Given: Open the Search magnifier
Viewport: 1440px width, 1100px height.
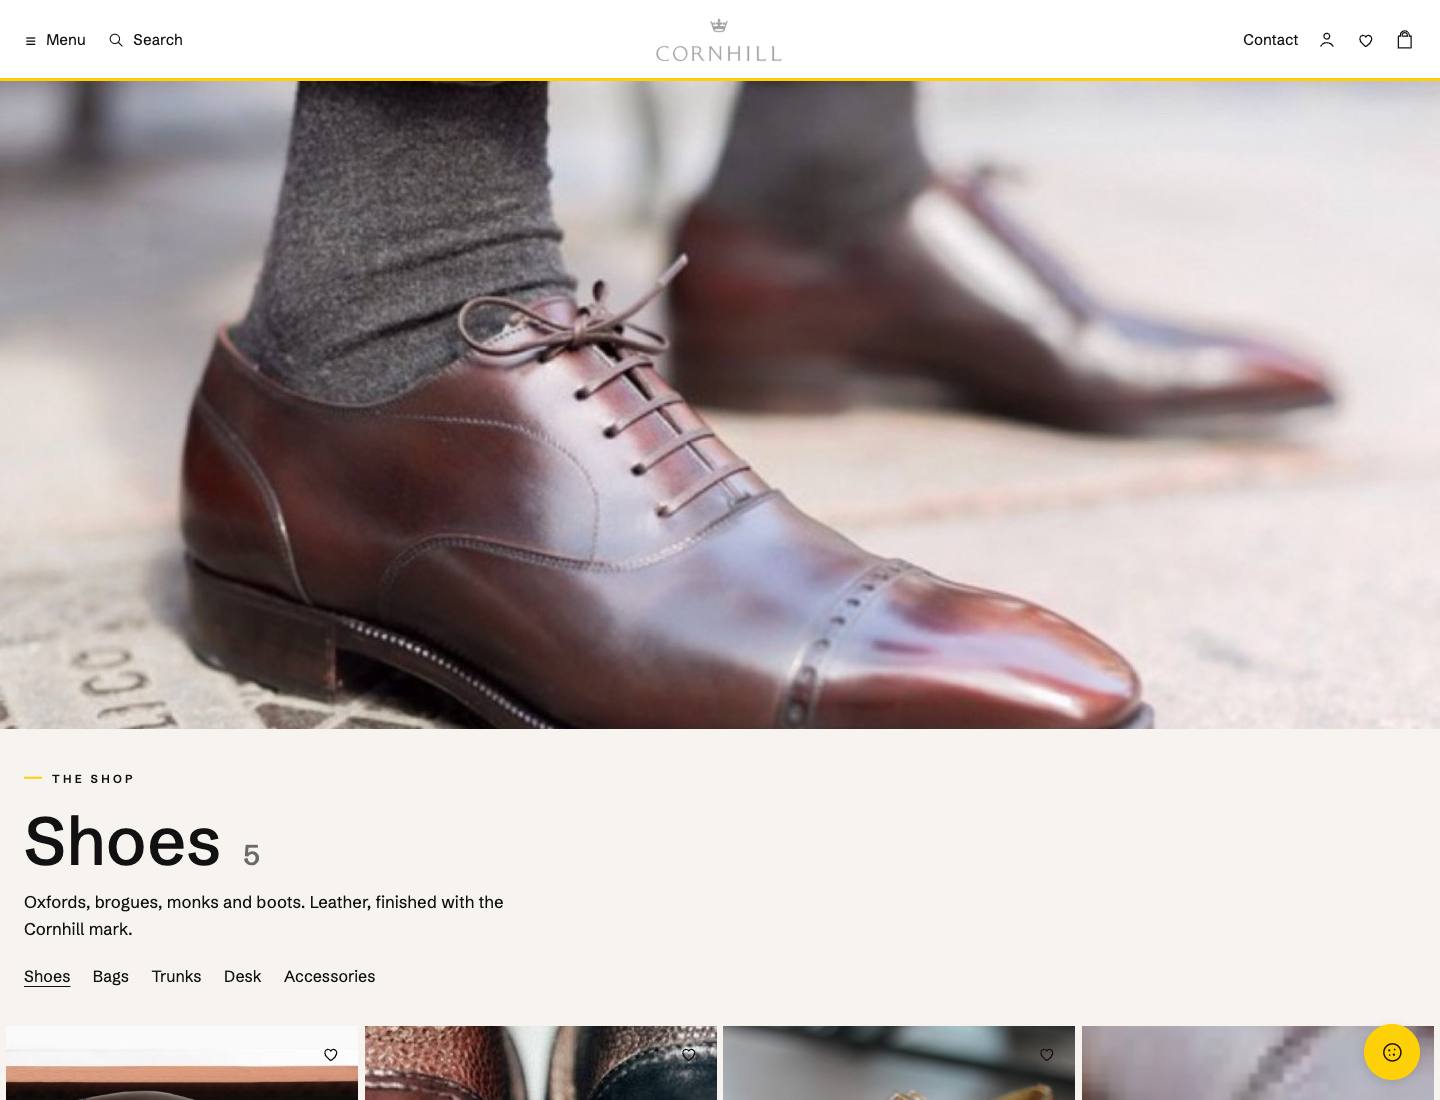Looking at the screenshot, I should [146, 40].
